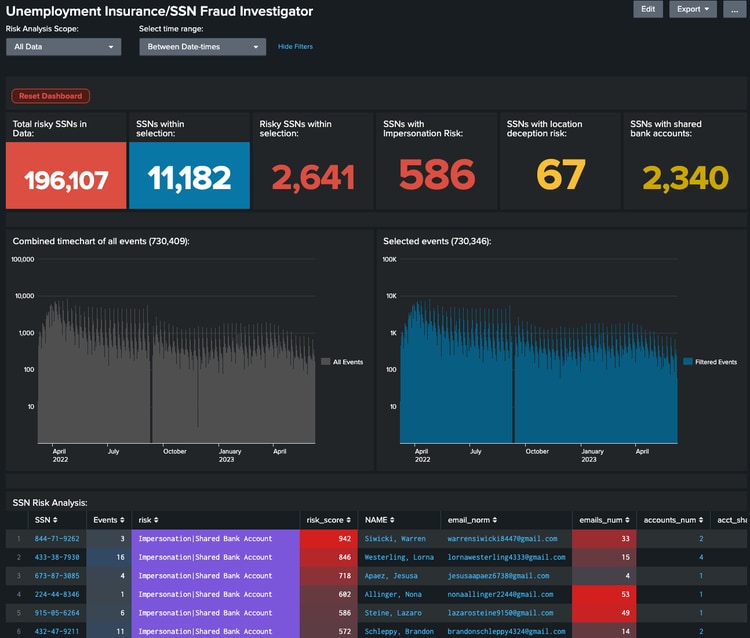The width and height of the screenshot is (750, 638).
Task: Toggle All Events legend series
Action: tap(345, 362)
